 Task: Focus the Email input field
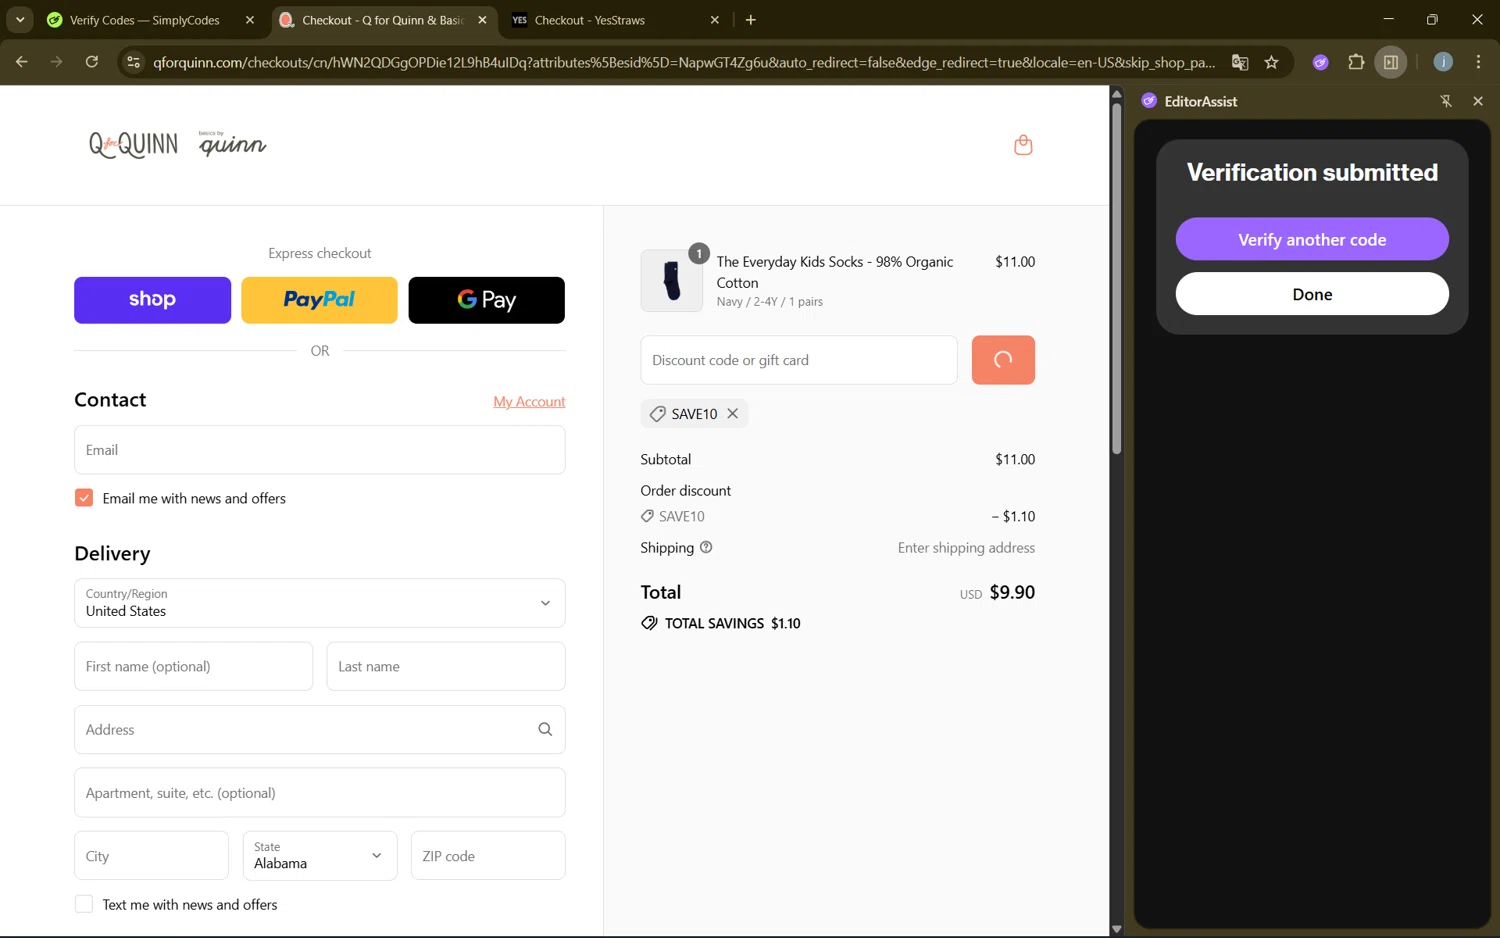[320, 450]
